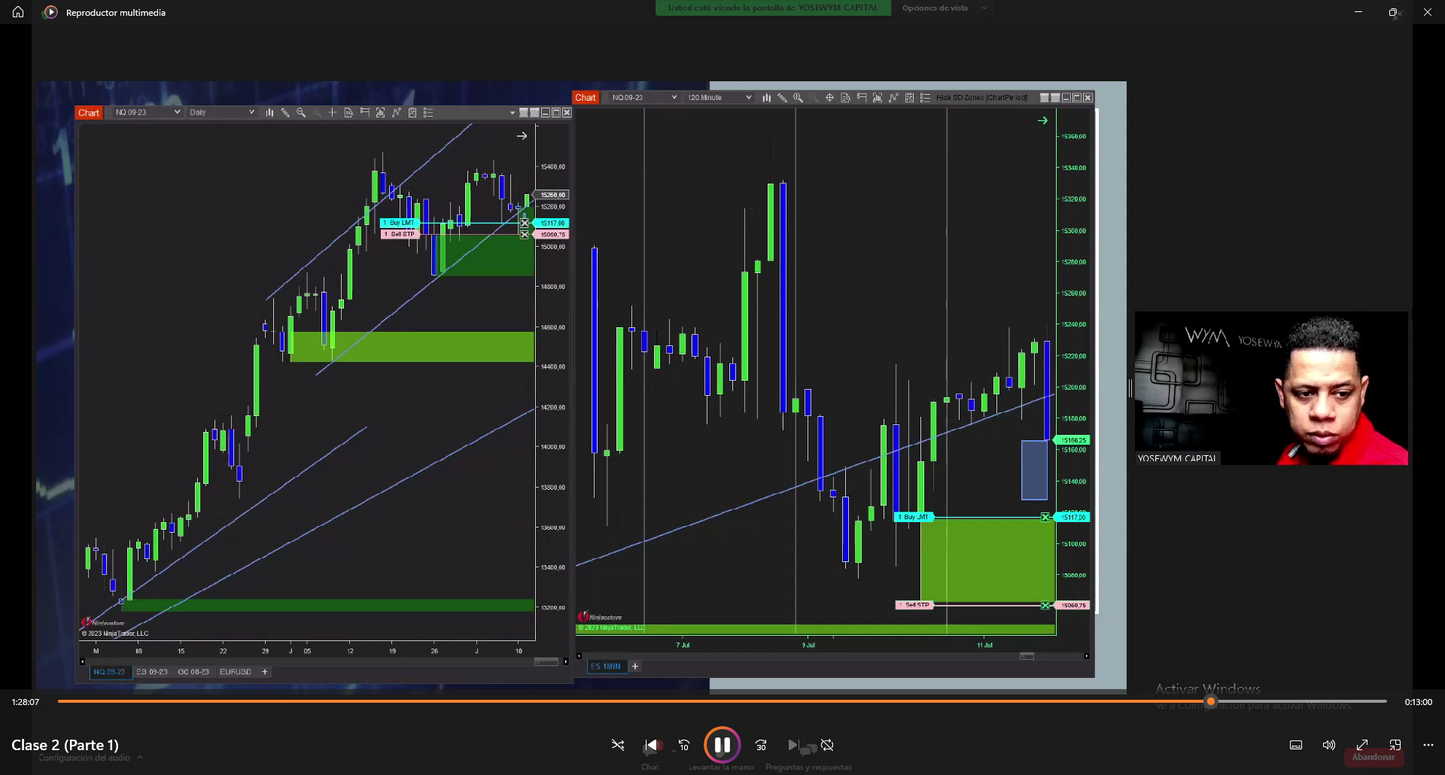Screen dimensions: 1445x775
Task: Click zoom in magnifier in 120 Minute chart
Action: [x=798, y=98]
